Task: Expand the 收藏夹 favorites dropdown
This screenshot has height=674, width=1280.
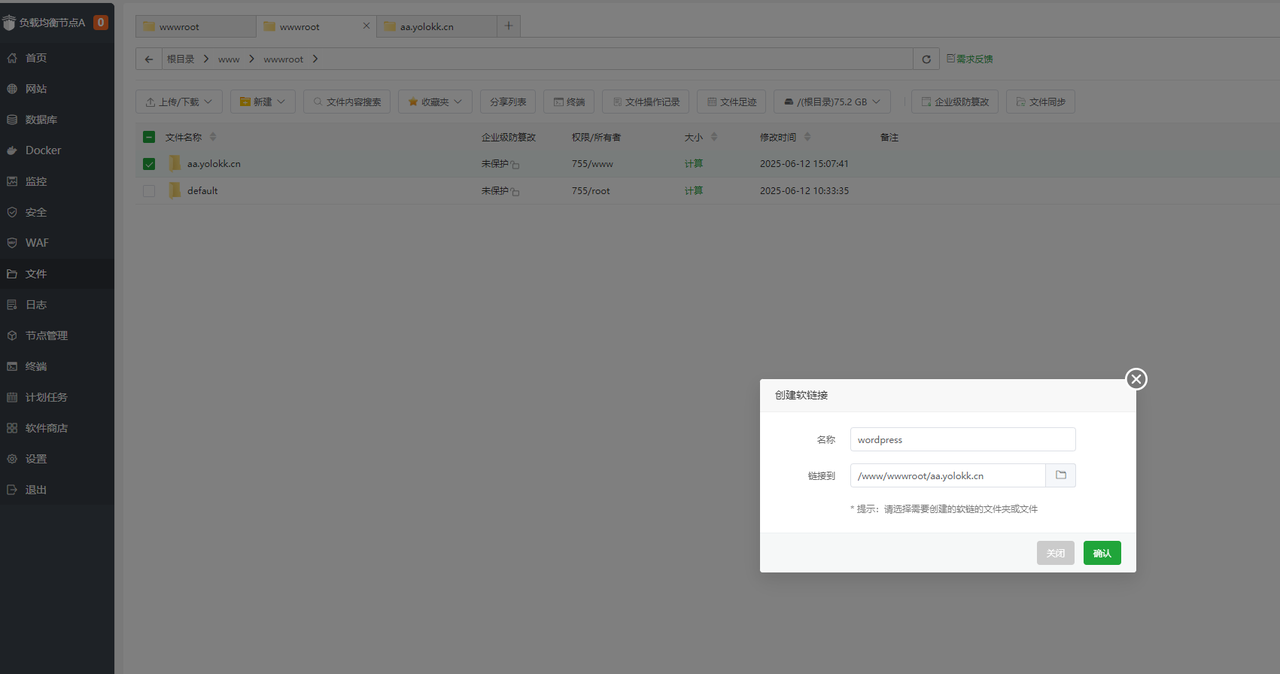Action: [435, 101]
